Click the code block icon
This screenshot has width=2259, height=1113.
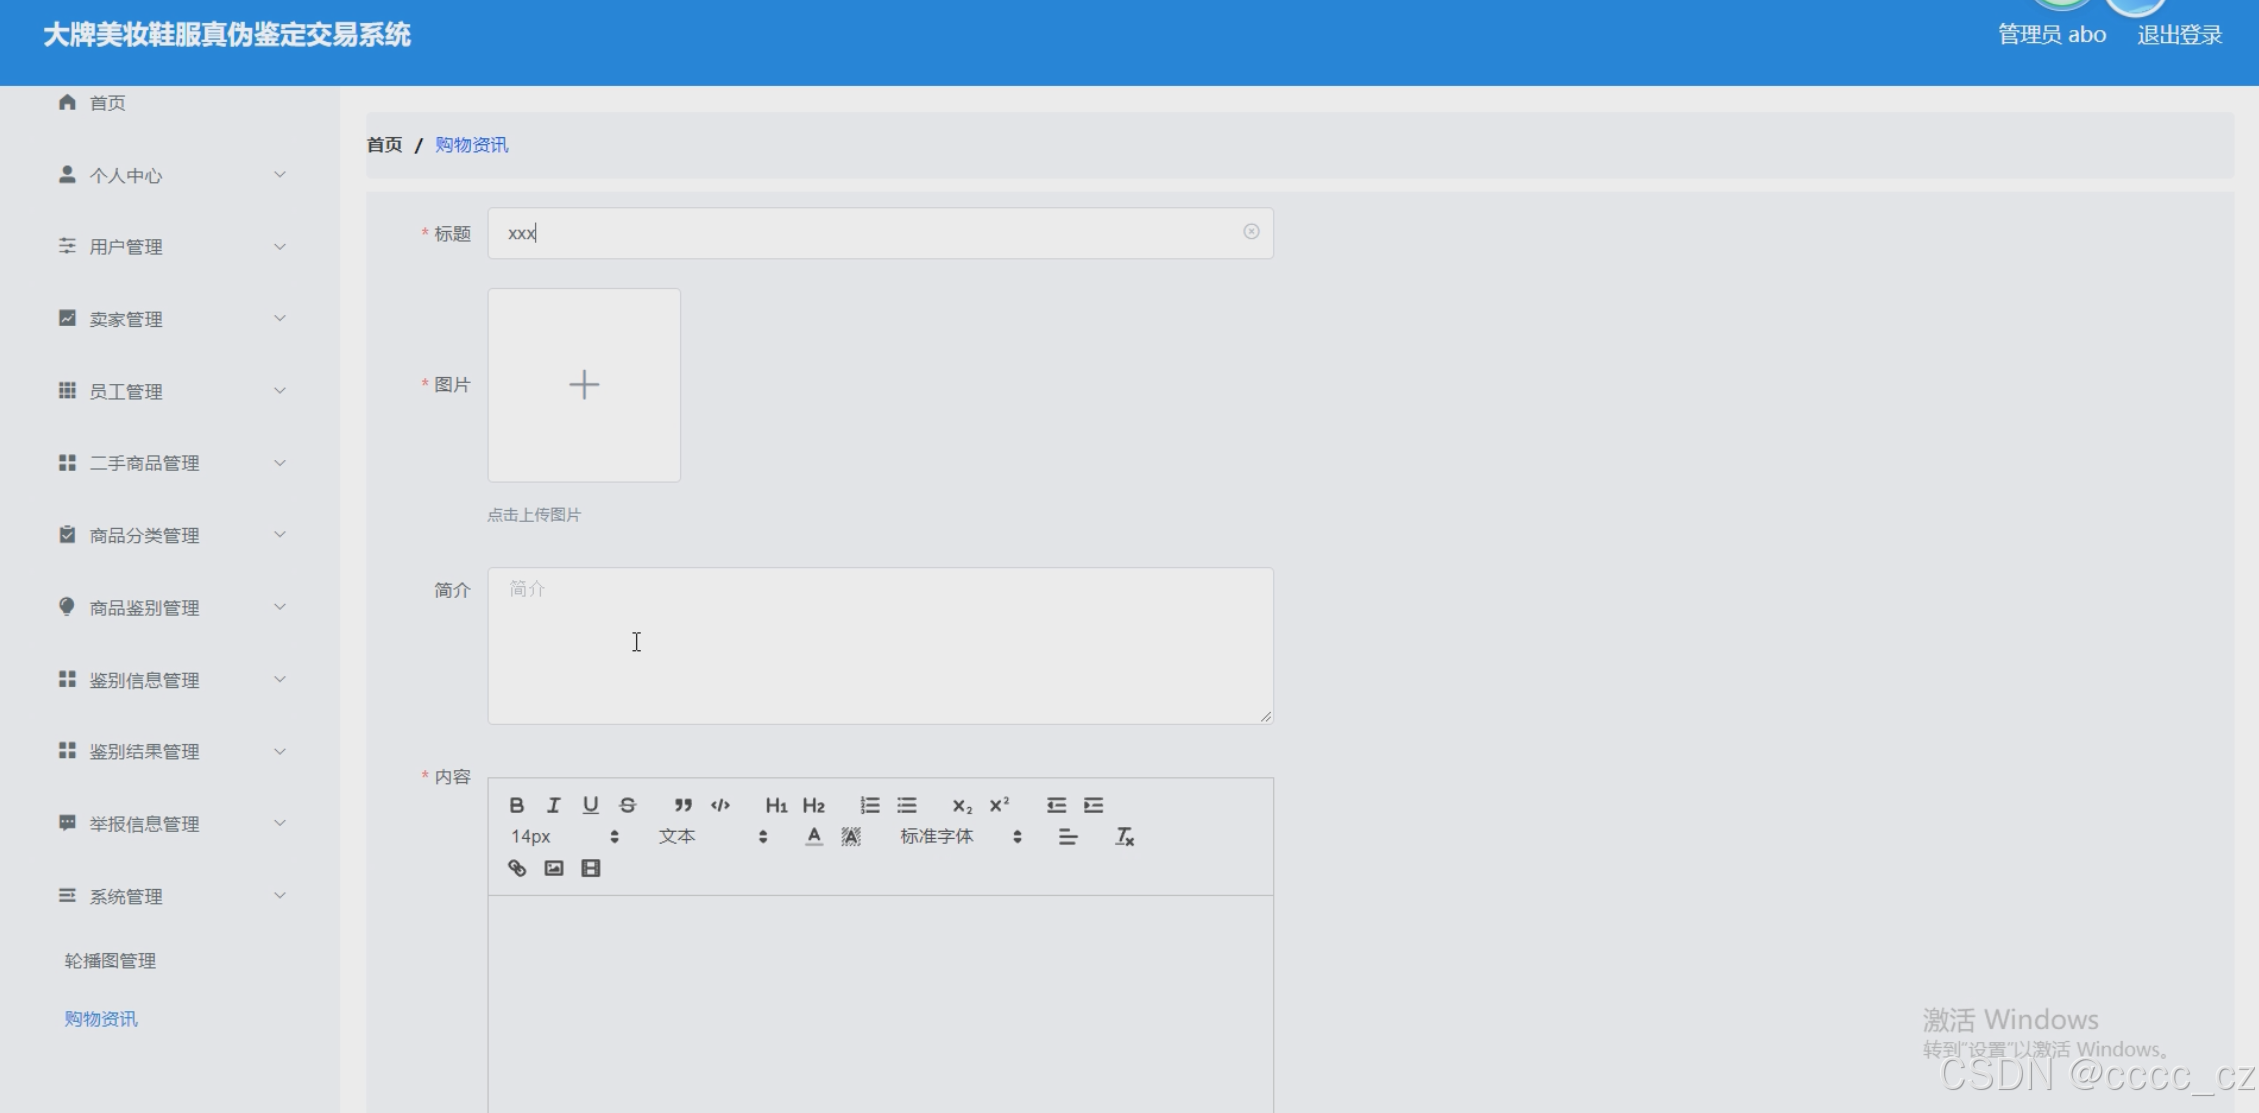[x=720, y=805]
